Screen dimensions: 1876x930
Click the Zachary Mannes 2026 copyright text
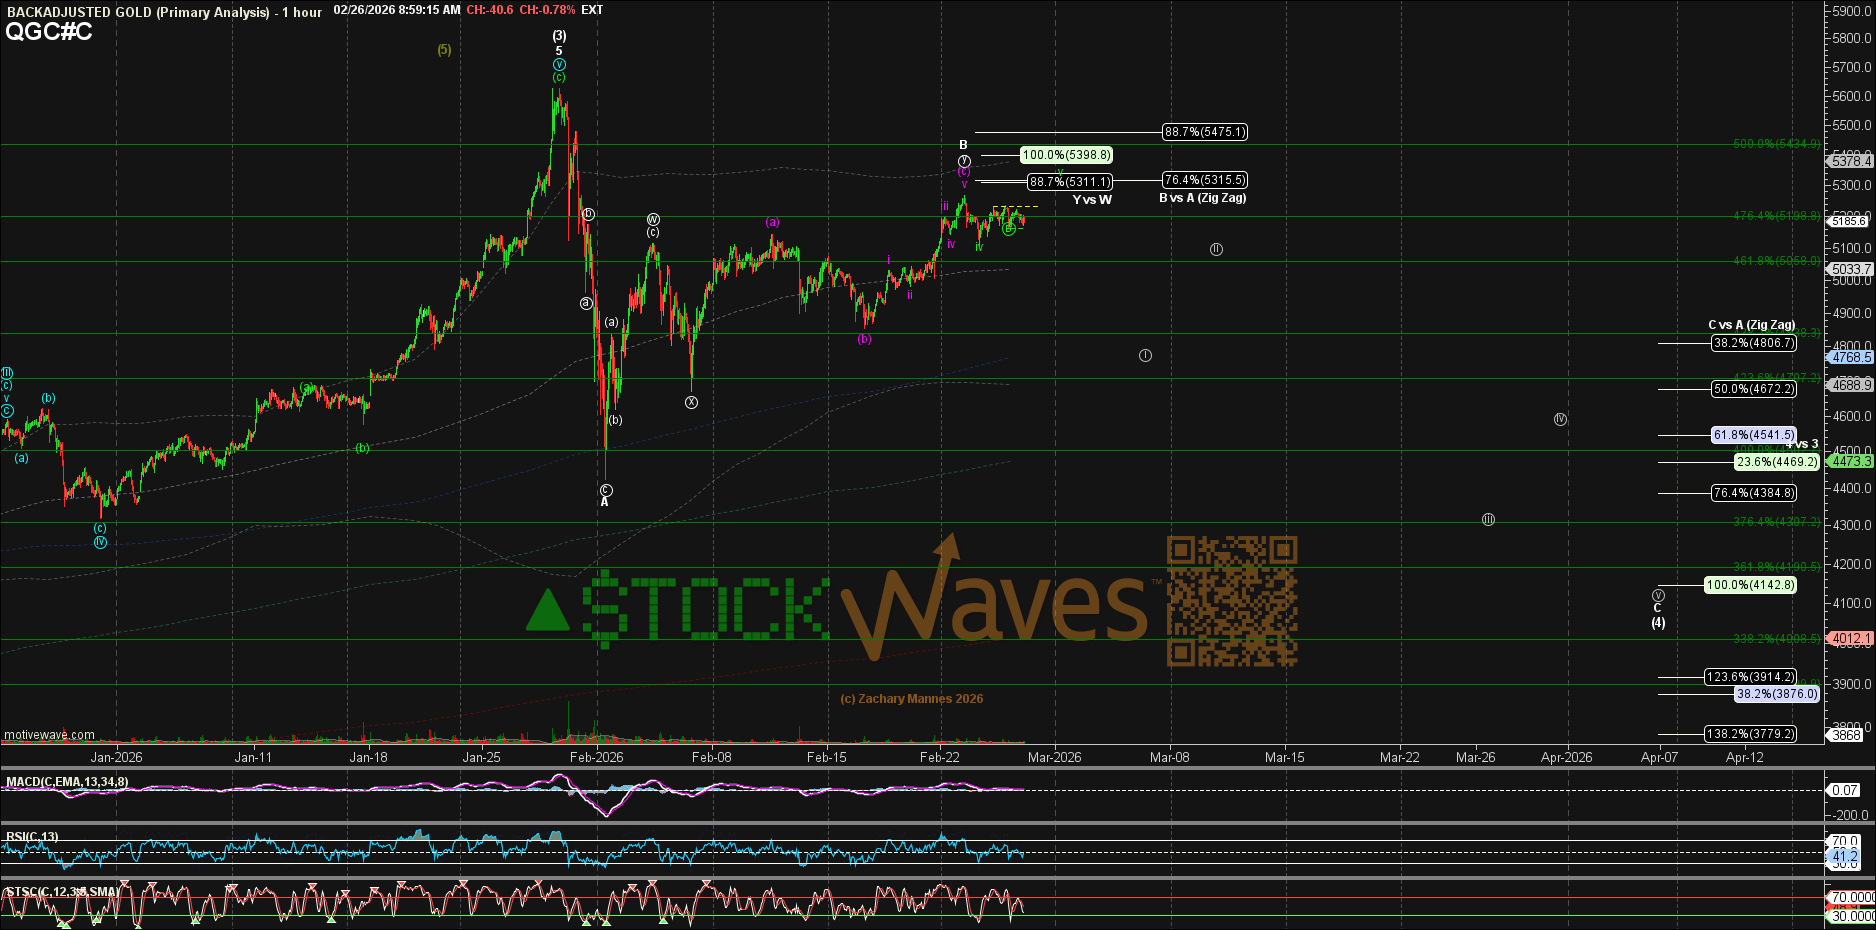coord(911,699)
